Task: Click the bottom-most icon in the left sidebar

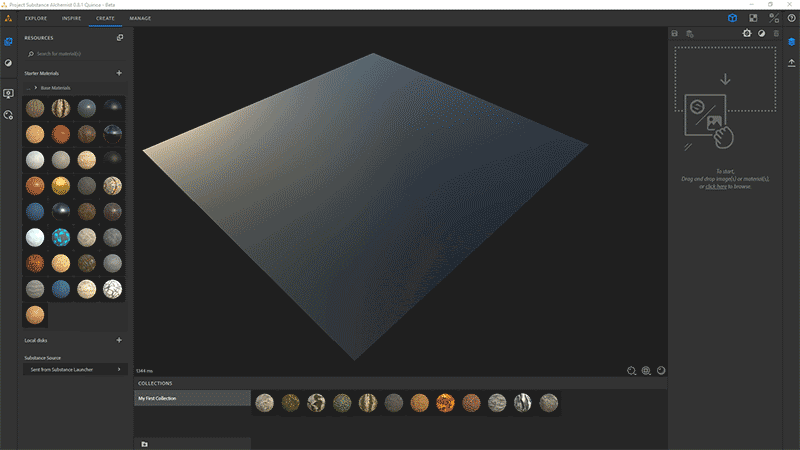Action: 8,115
